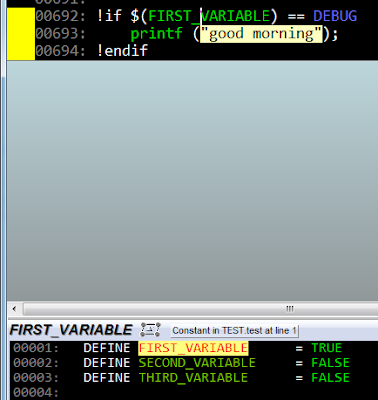Click the !if directive on line 00692
The height and width of the screenshot is (400, 378).
coord(109,16)
